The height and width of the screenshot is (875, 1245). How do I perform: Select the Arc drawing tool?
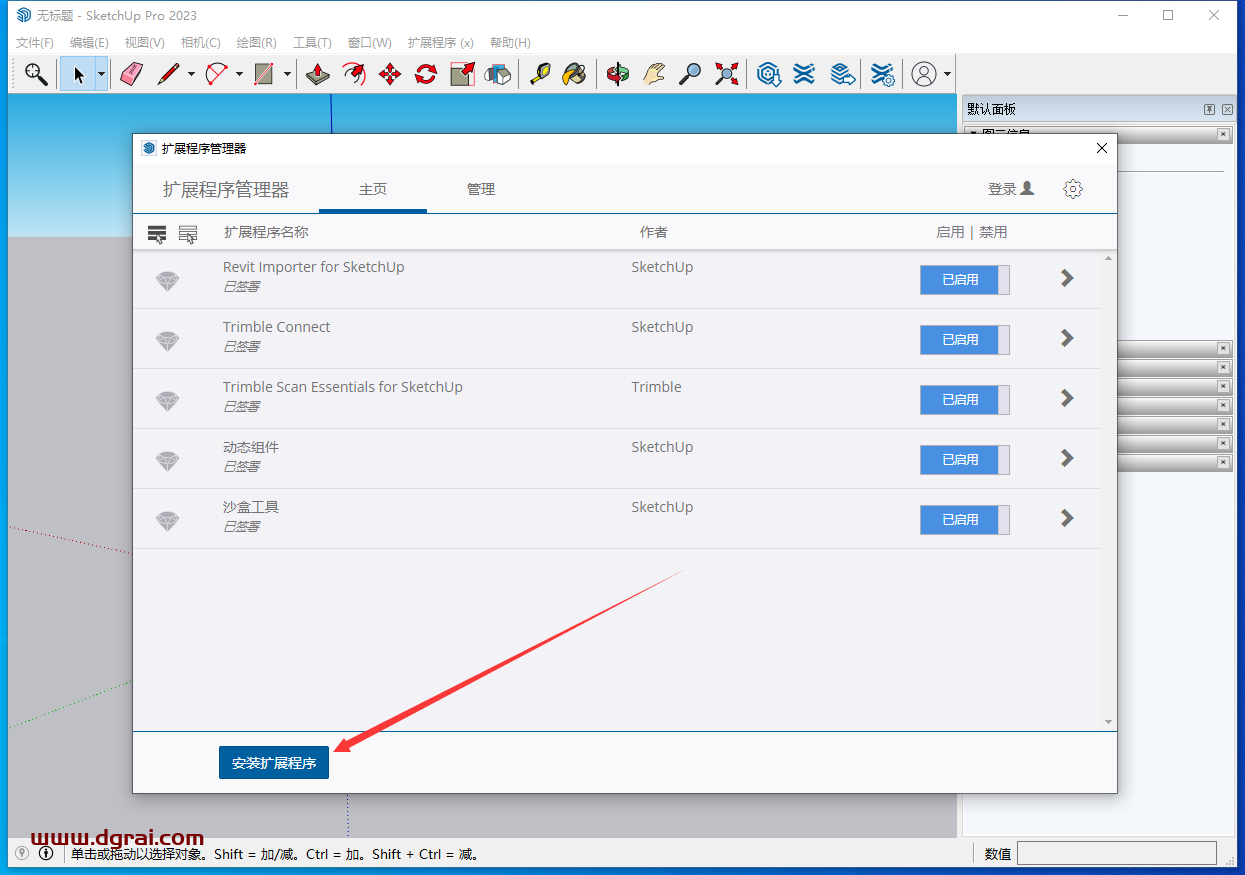pos(216,74)
